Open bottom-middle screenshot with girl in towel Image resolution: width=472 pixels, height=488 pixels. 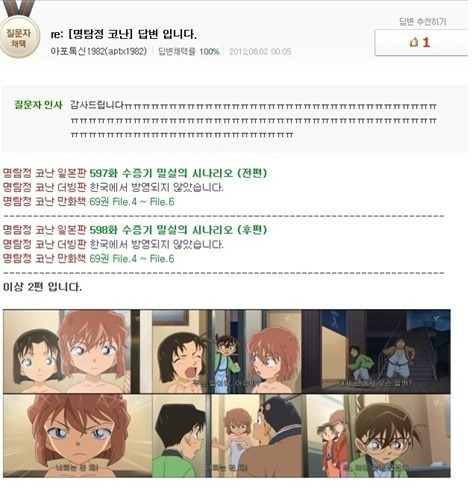click(x=228, y=436)
